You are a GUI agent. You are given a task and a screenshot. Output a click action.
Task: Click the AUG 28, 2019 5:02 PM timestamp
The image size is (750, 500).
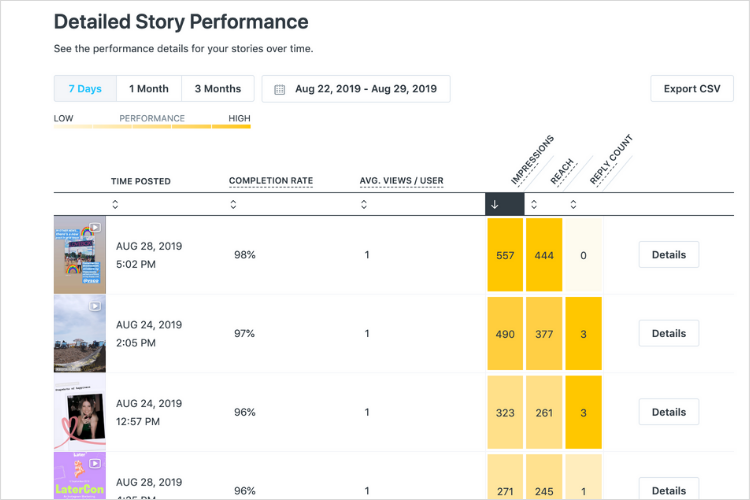149,255
